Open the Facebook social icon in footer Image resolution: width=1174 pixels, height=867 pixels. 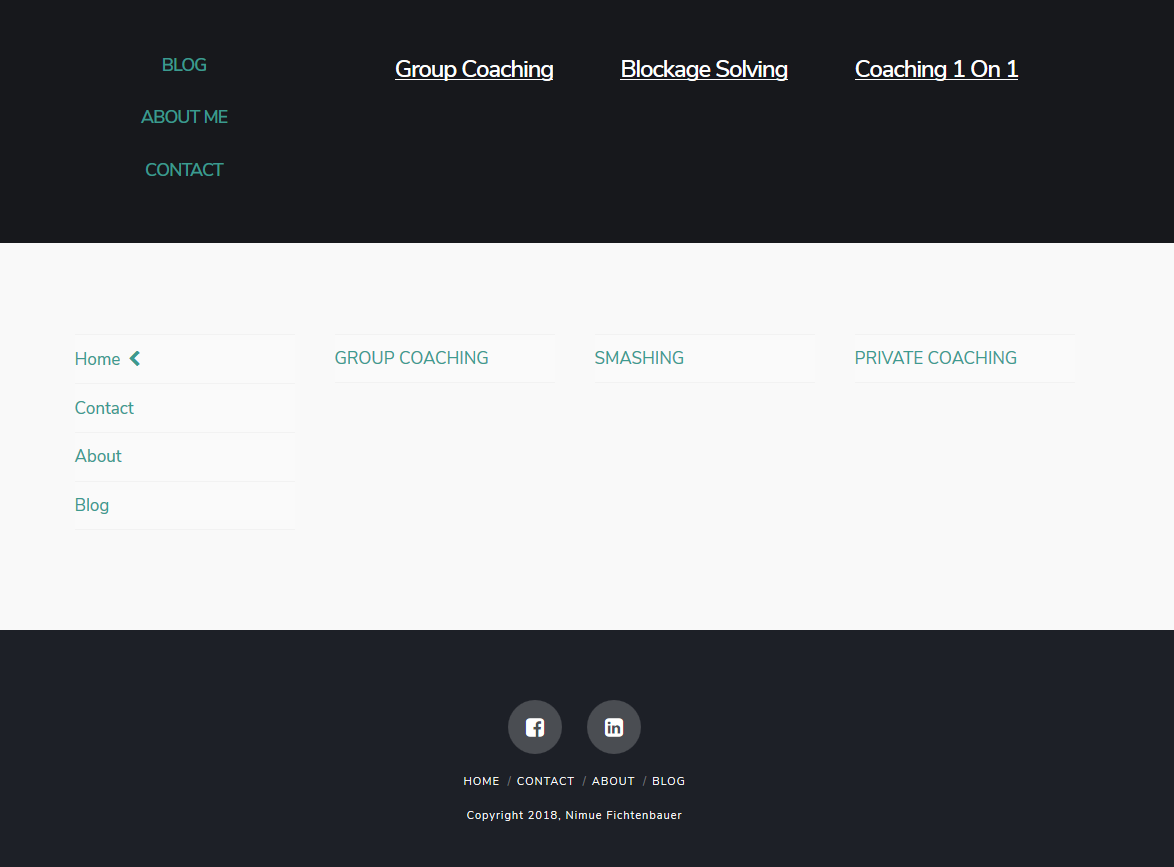(535, 727)
